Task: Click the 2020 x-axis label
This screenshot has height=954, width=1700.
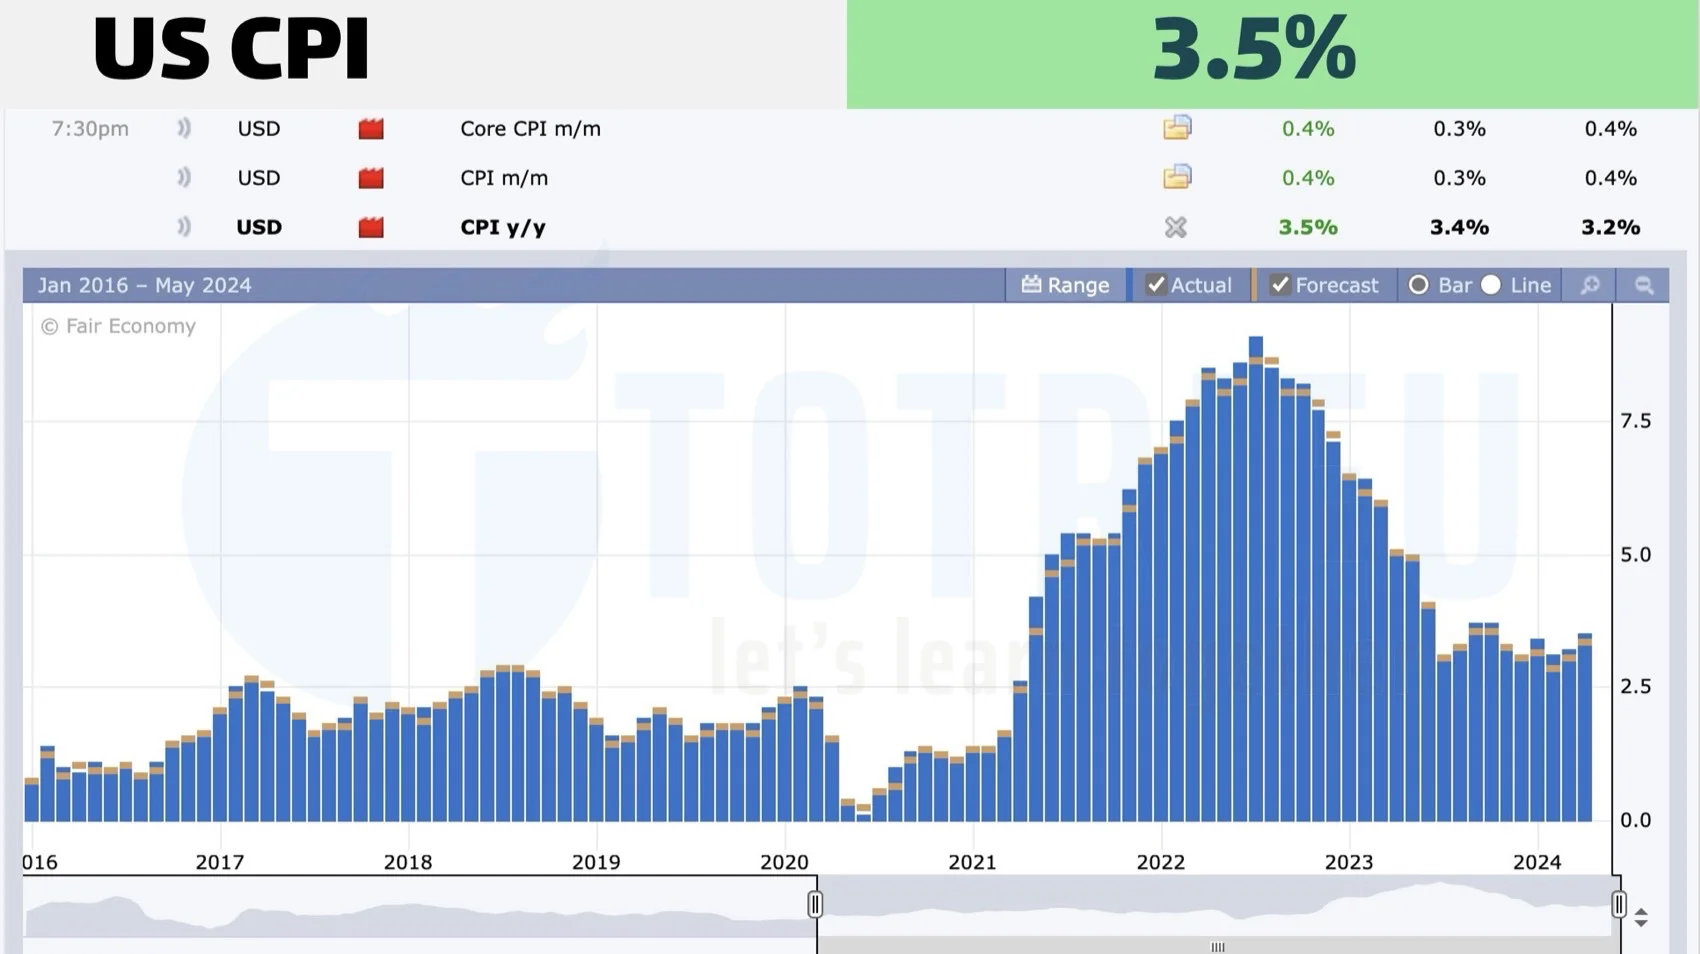Action: tap(784, 862)
